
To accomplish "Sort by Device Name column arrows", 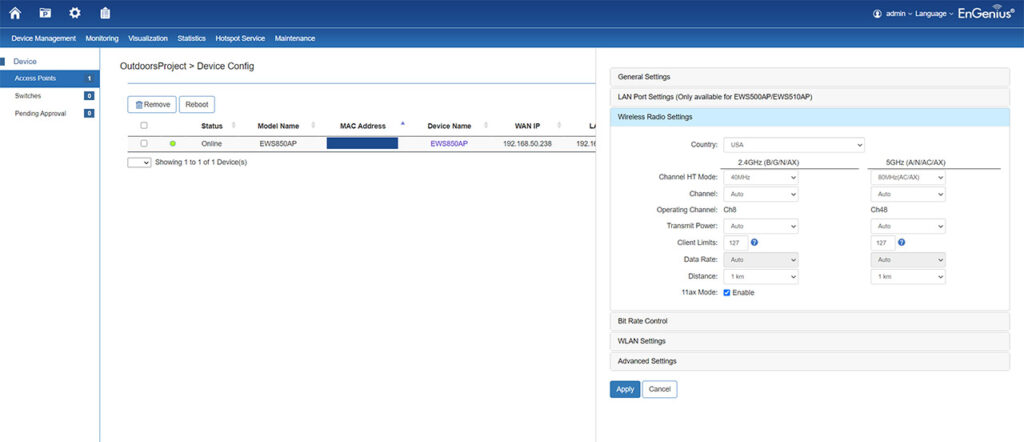I will [x=487, y=125].
